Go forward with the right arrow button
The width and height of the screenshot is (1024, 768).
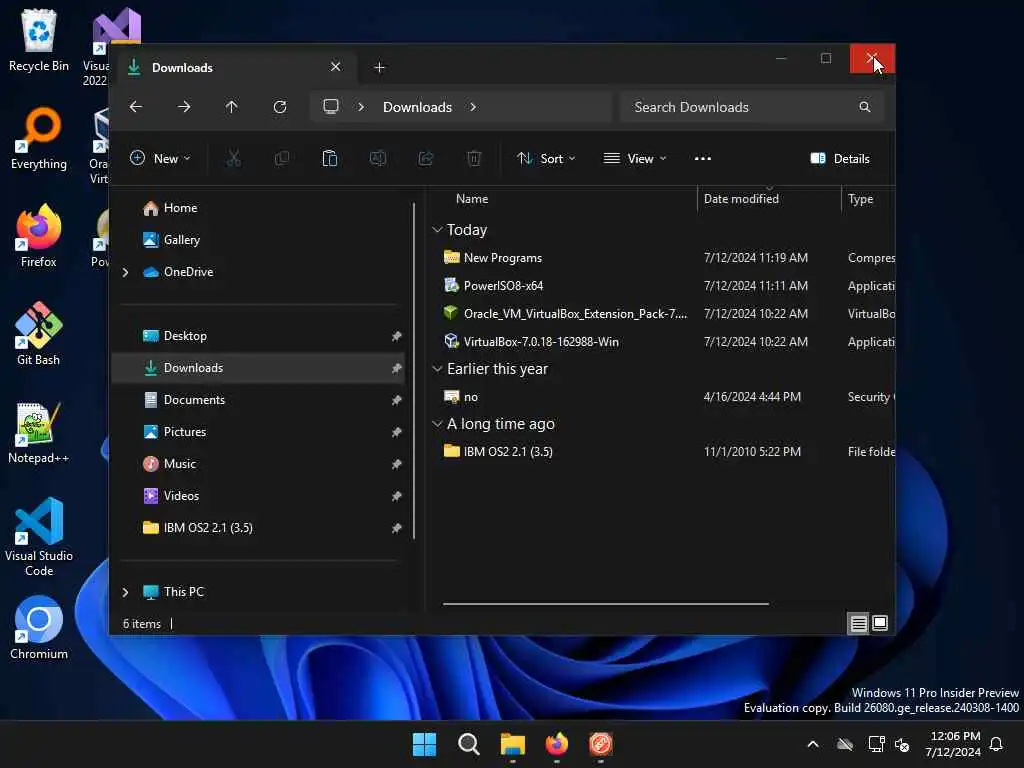point(184,106)
